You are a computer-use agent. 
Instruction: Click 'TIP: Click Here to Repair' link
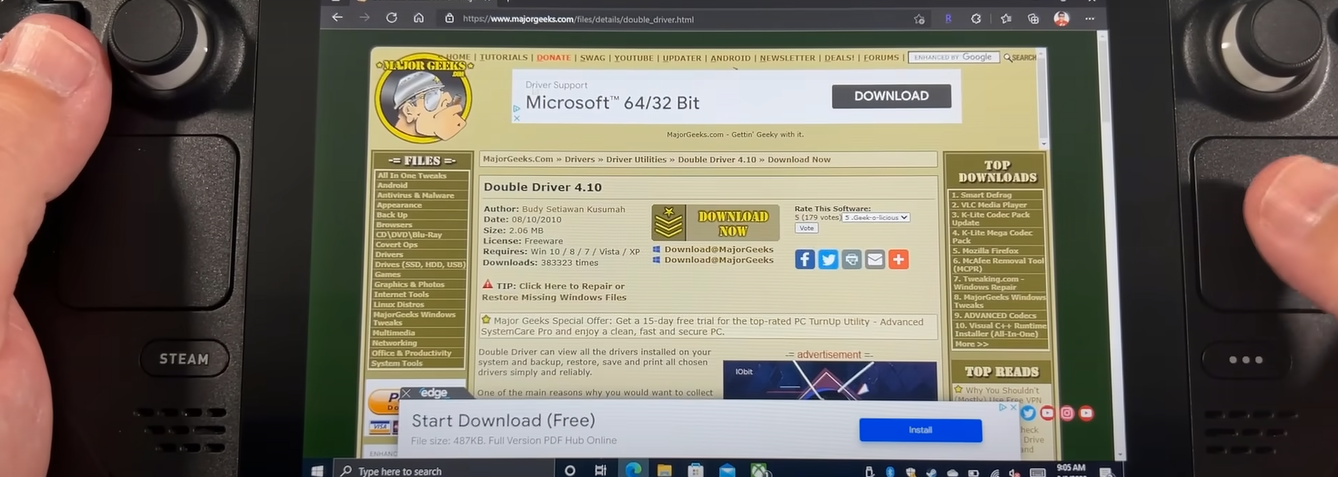pos(560,286)
